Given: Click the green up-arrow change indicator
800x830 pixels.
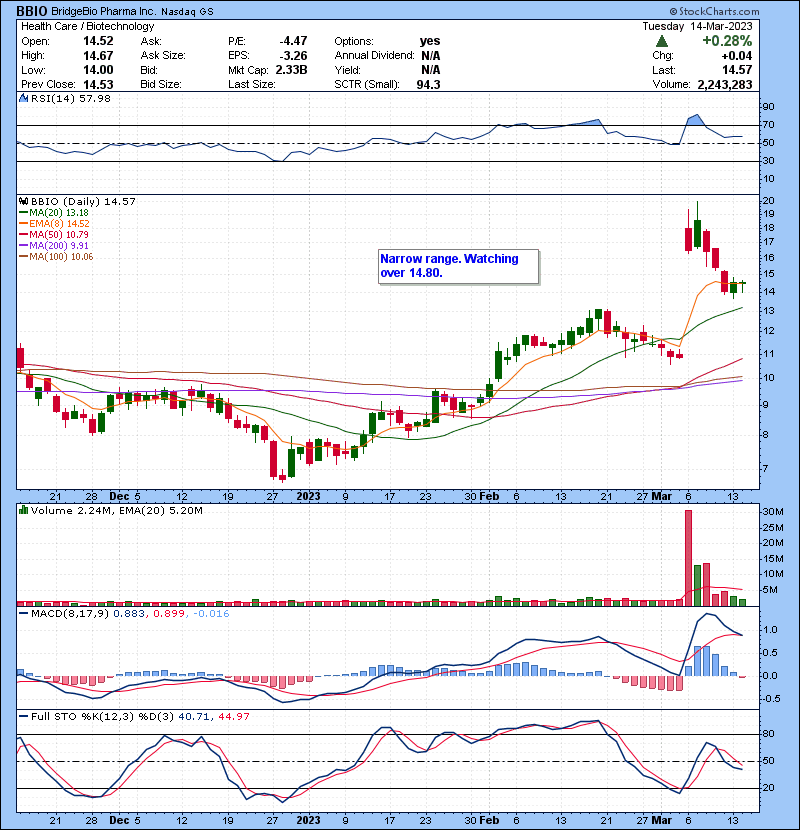Looking at the screenshot, I should 661,41.
